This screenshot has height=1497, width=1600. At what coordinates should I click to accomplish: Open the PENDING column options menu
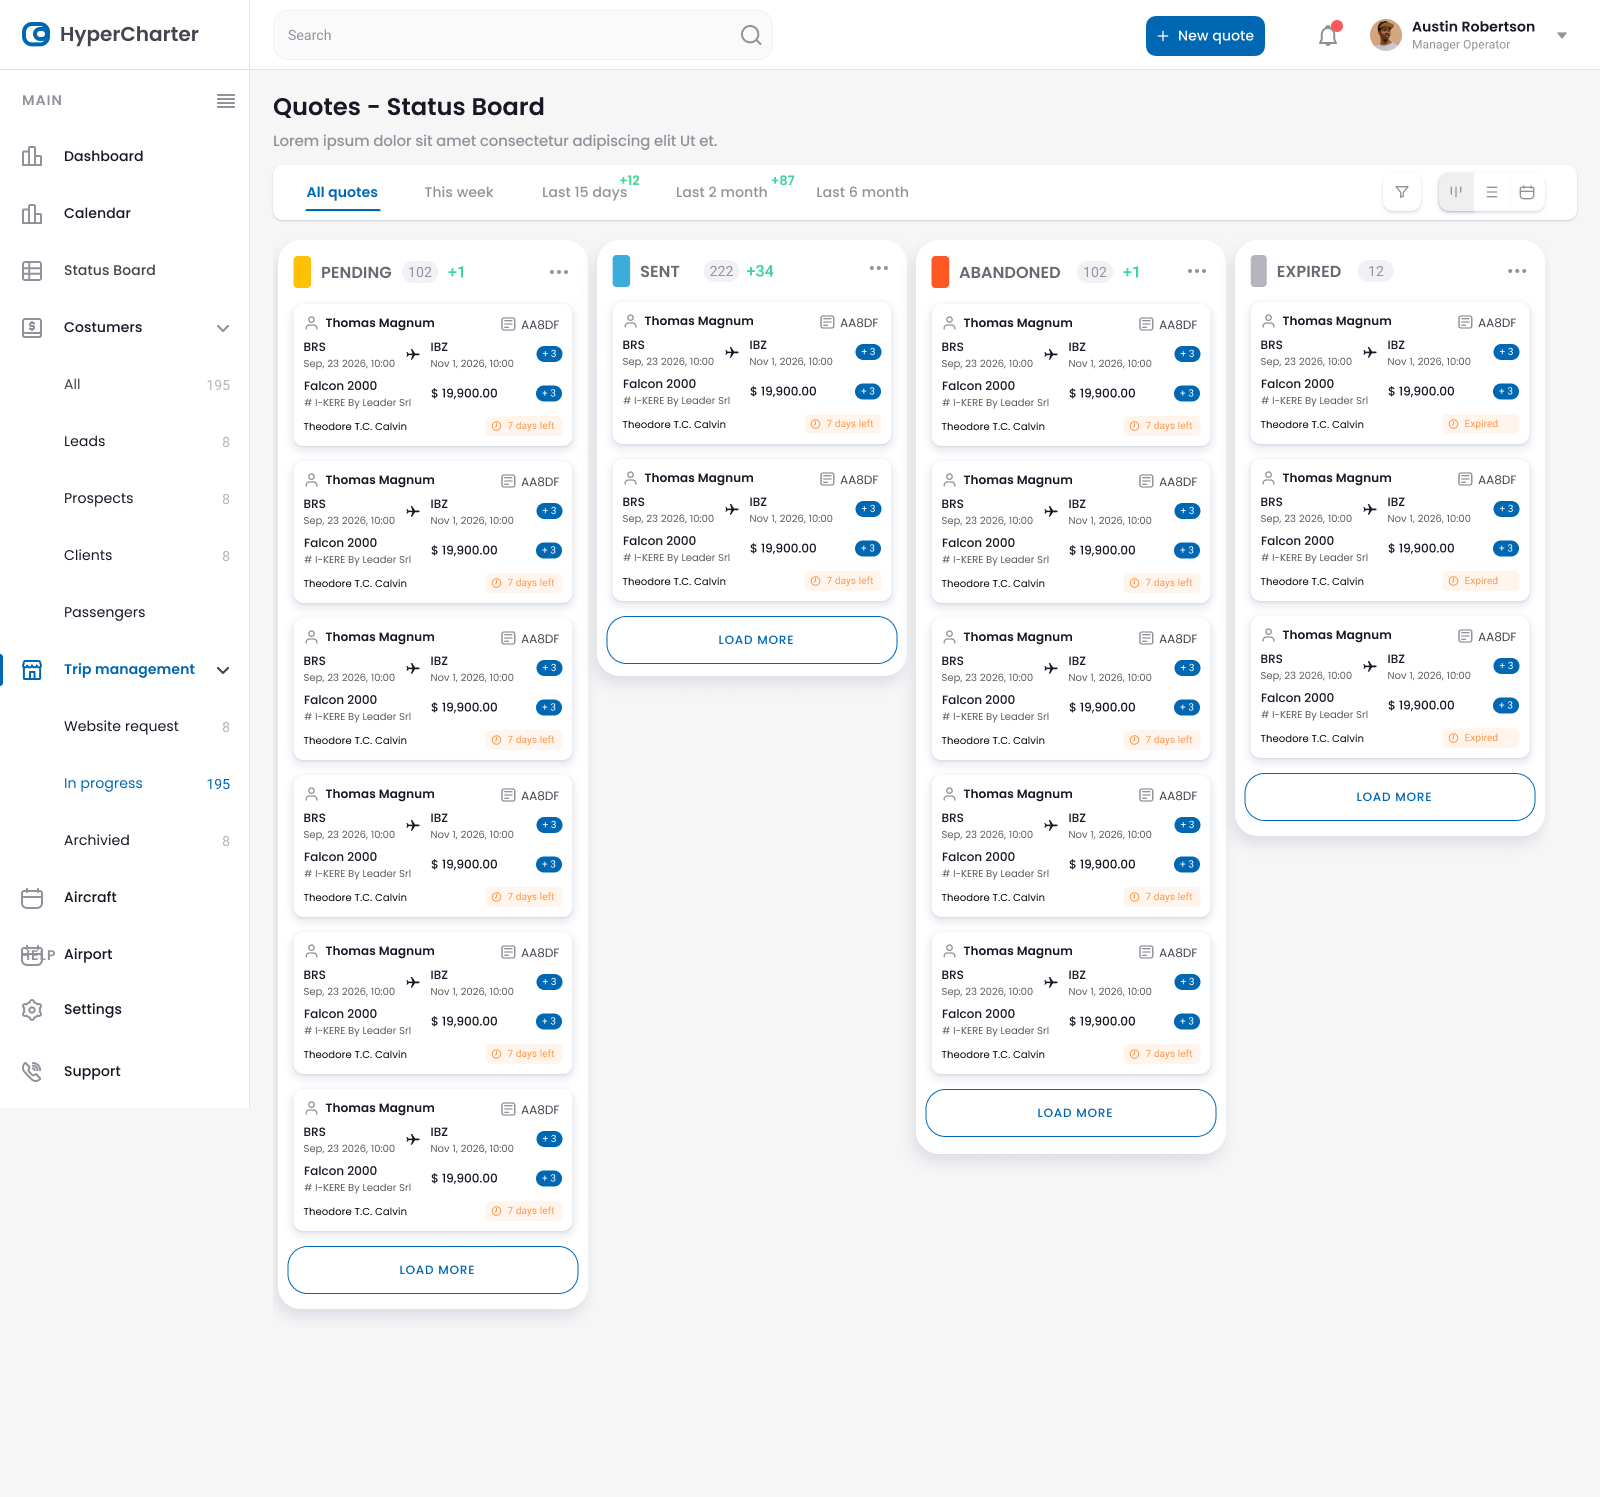[559, 272]
